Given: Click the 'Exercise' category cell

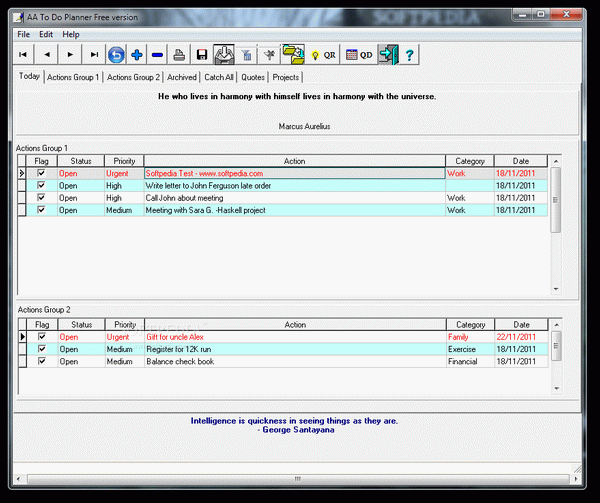Looking at the screenshot, I should (471, 349).
